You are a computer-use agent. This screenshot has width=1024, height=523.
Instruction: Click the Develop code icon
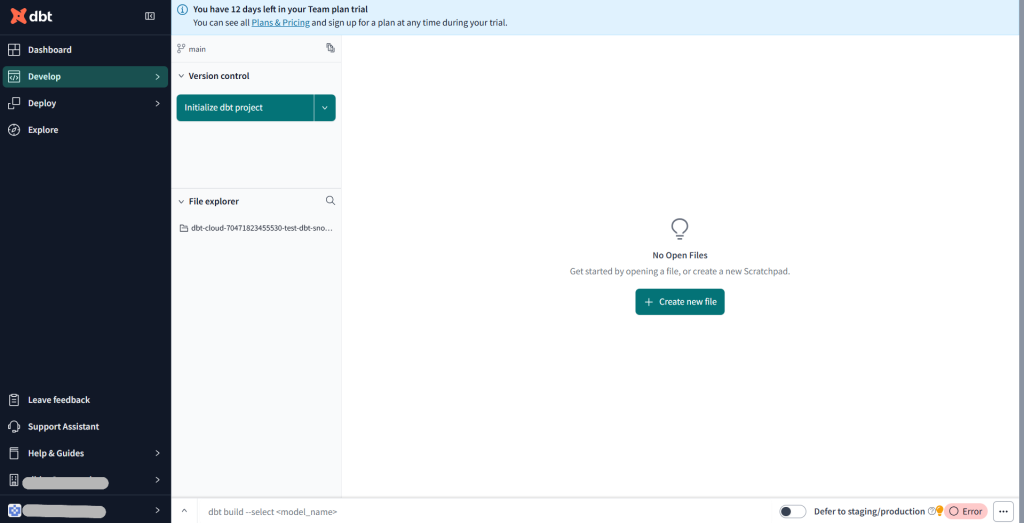(x=14, y=76)
